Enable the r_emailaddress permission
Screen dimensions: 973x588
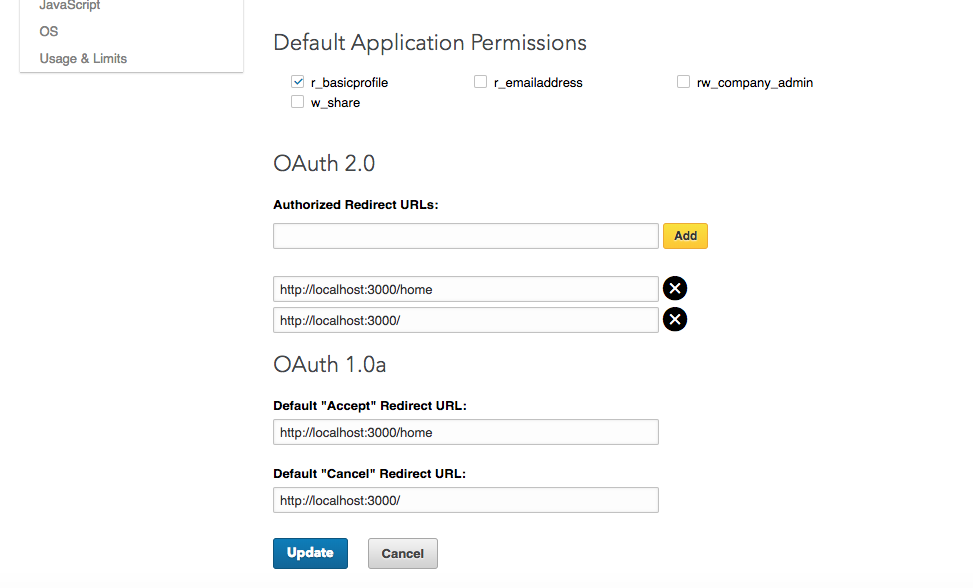[x=481, y=82]
